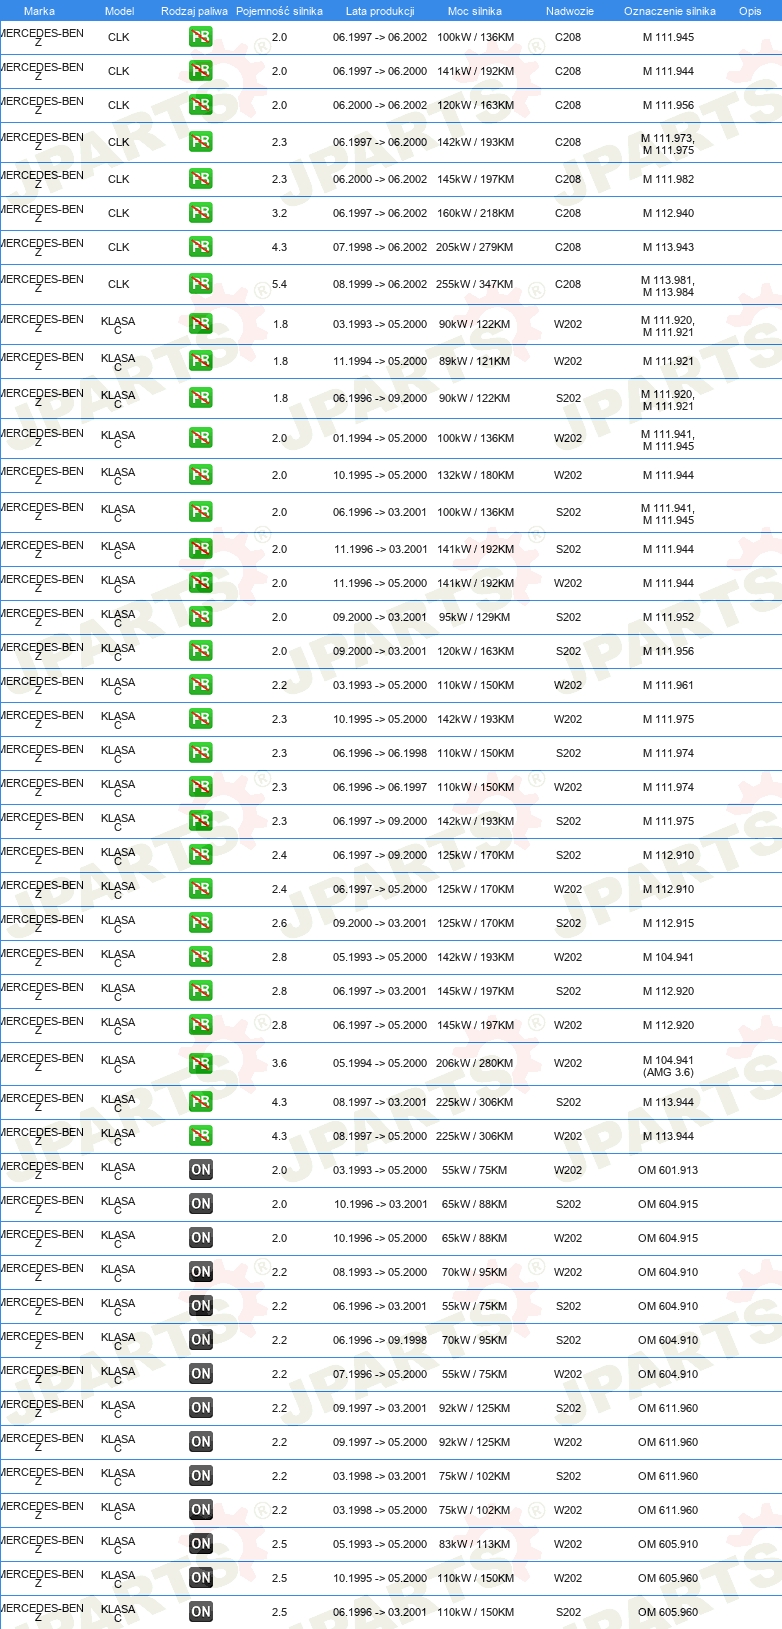Select engine code M 104.941 (AMG 3.6)

pyautogui.click(x=668, y=1066)
